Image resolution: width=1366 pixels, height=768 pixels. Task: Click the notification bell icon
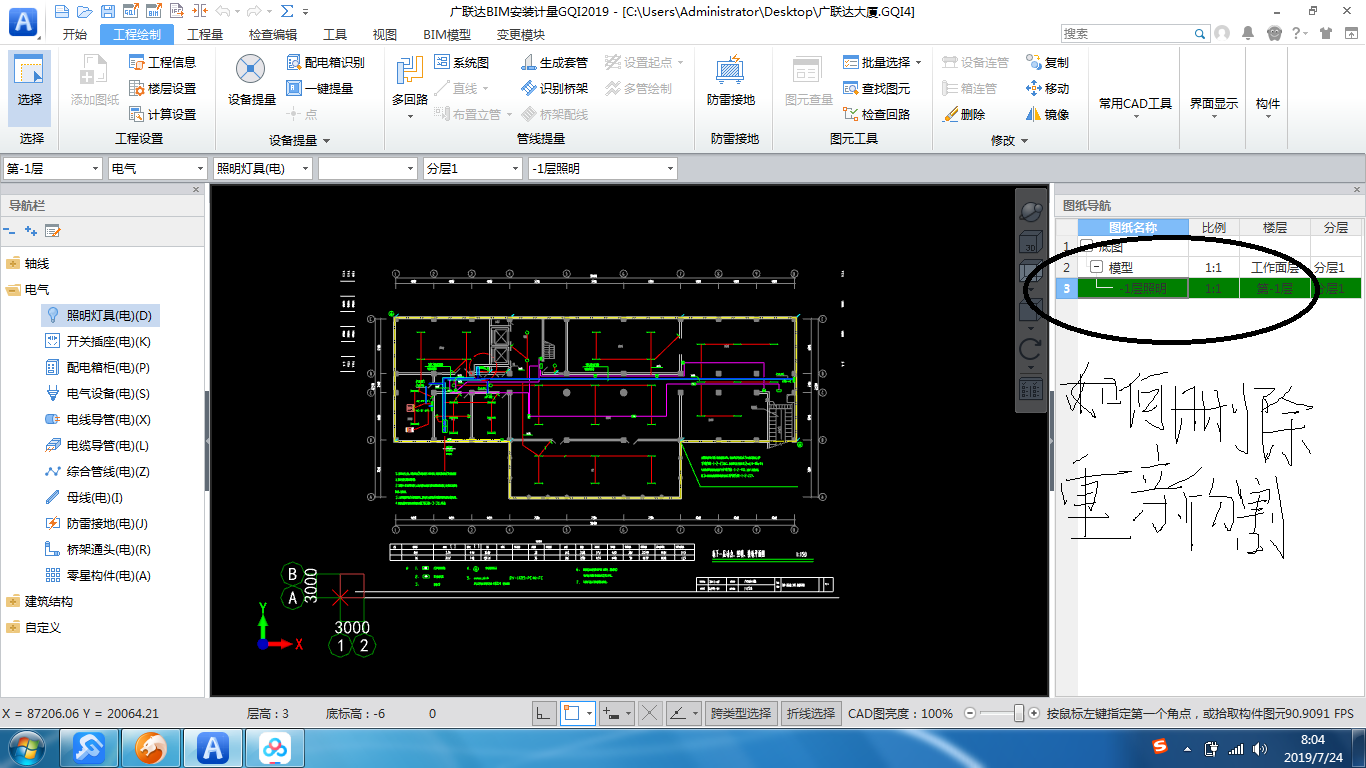pos(1247,33)
